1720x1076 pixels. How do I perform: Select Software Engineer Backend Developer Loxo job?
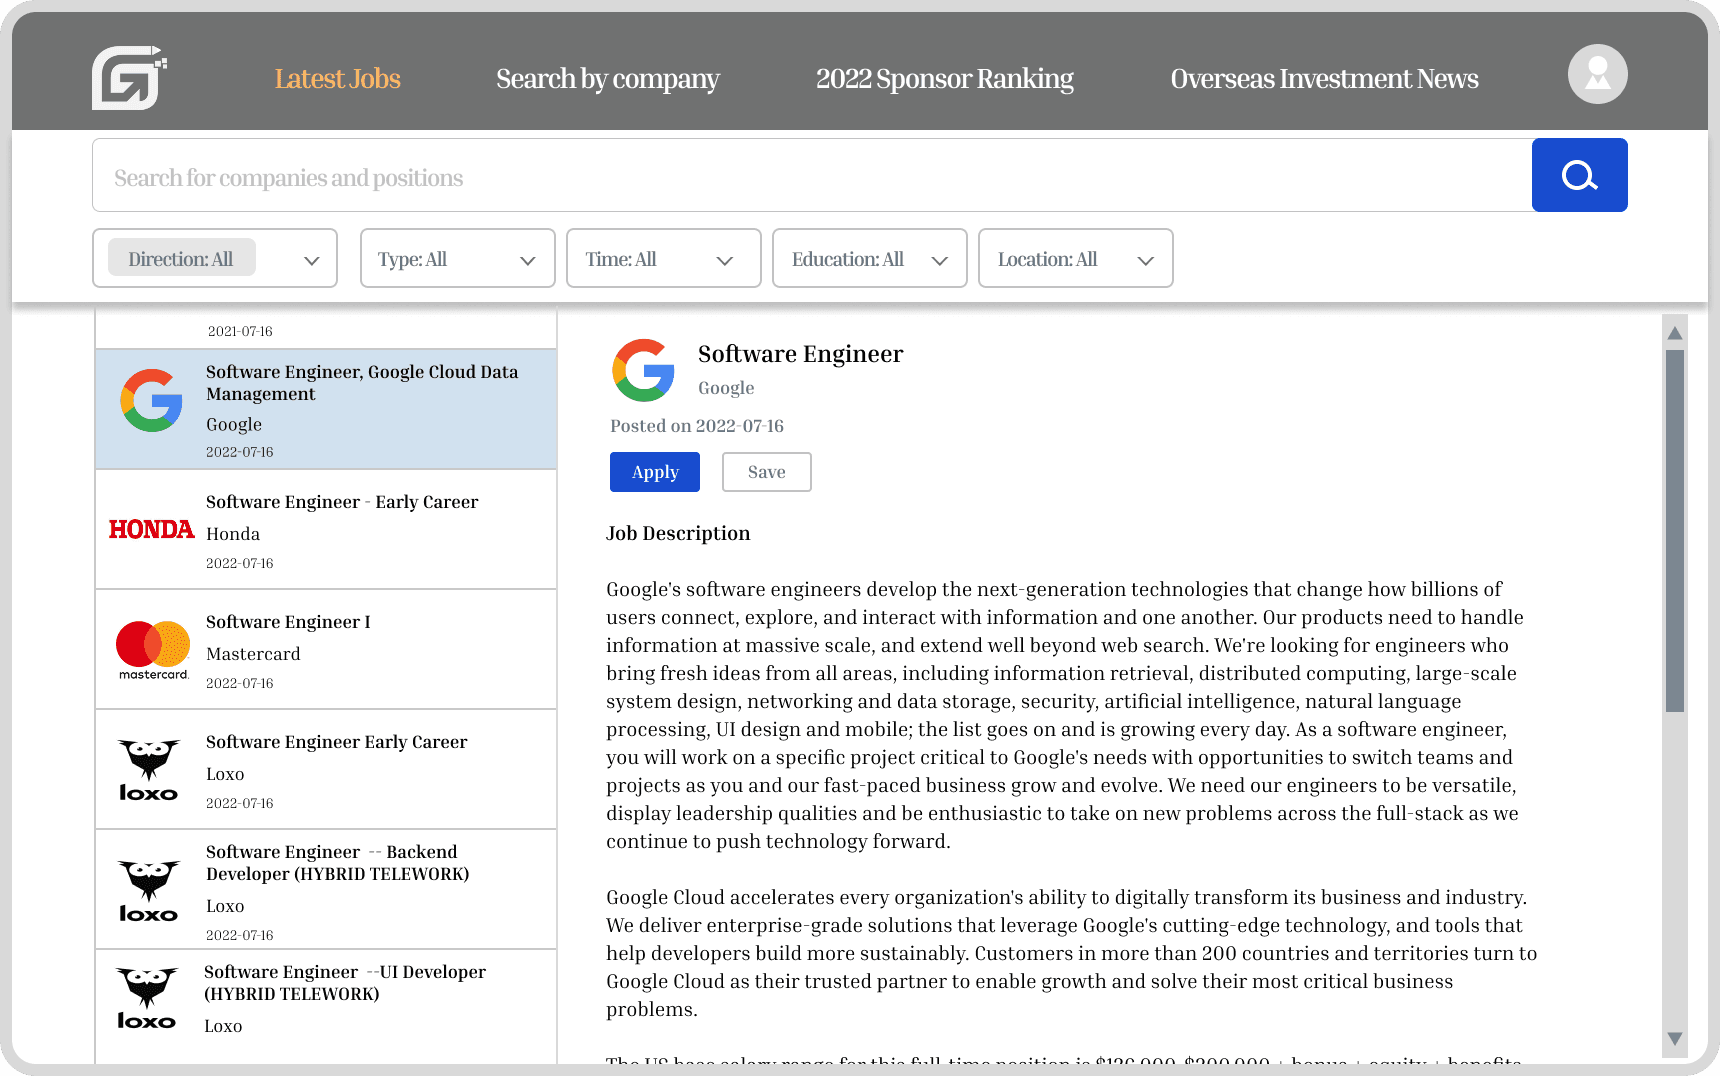click(326, 889)
